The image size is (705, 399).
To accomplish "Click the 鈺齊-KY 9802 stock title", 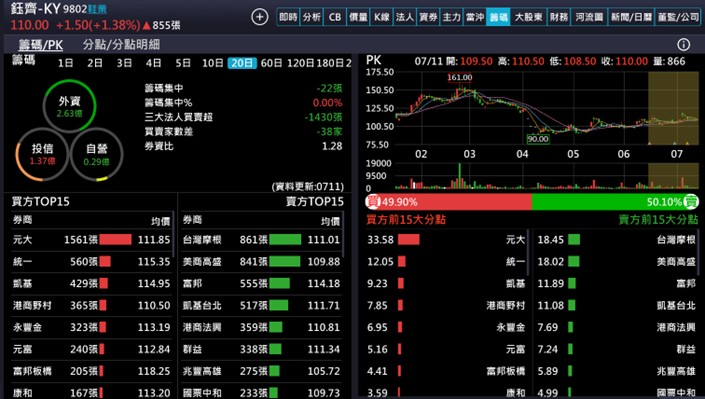I will [58, 9].
